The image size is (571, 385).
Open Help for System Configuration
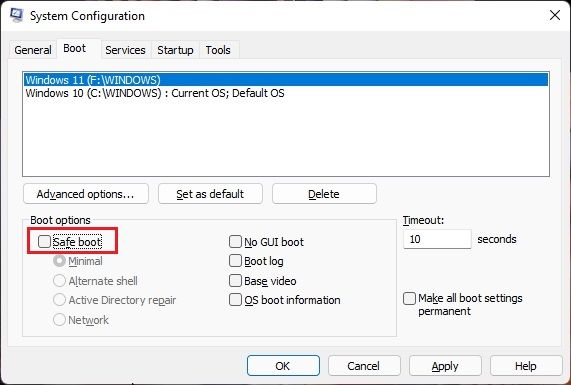pyautogui.click(x=526, y=366)
